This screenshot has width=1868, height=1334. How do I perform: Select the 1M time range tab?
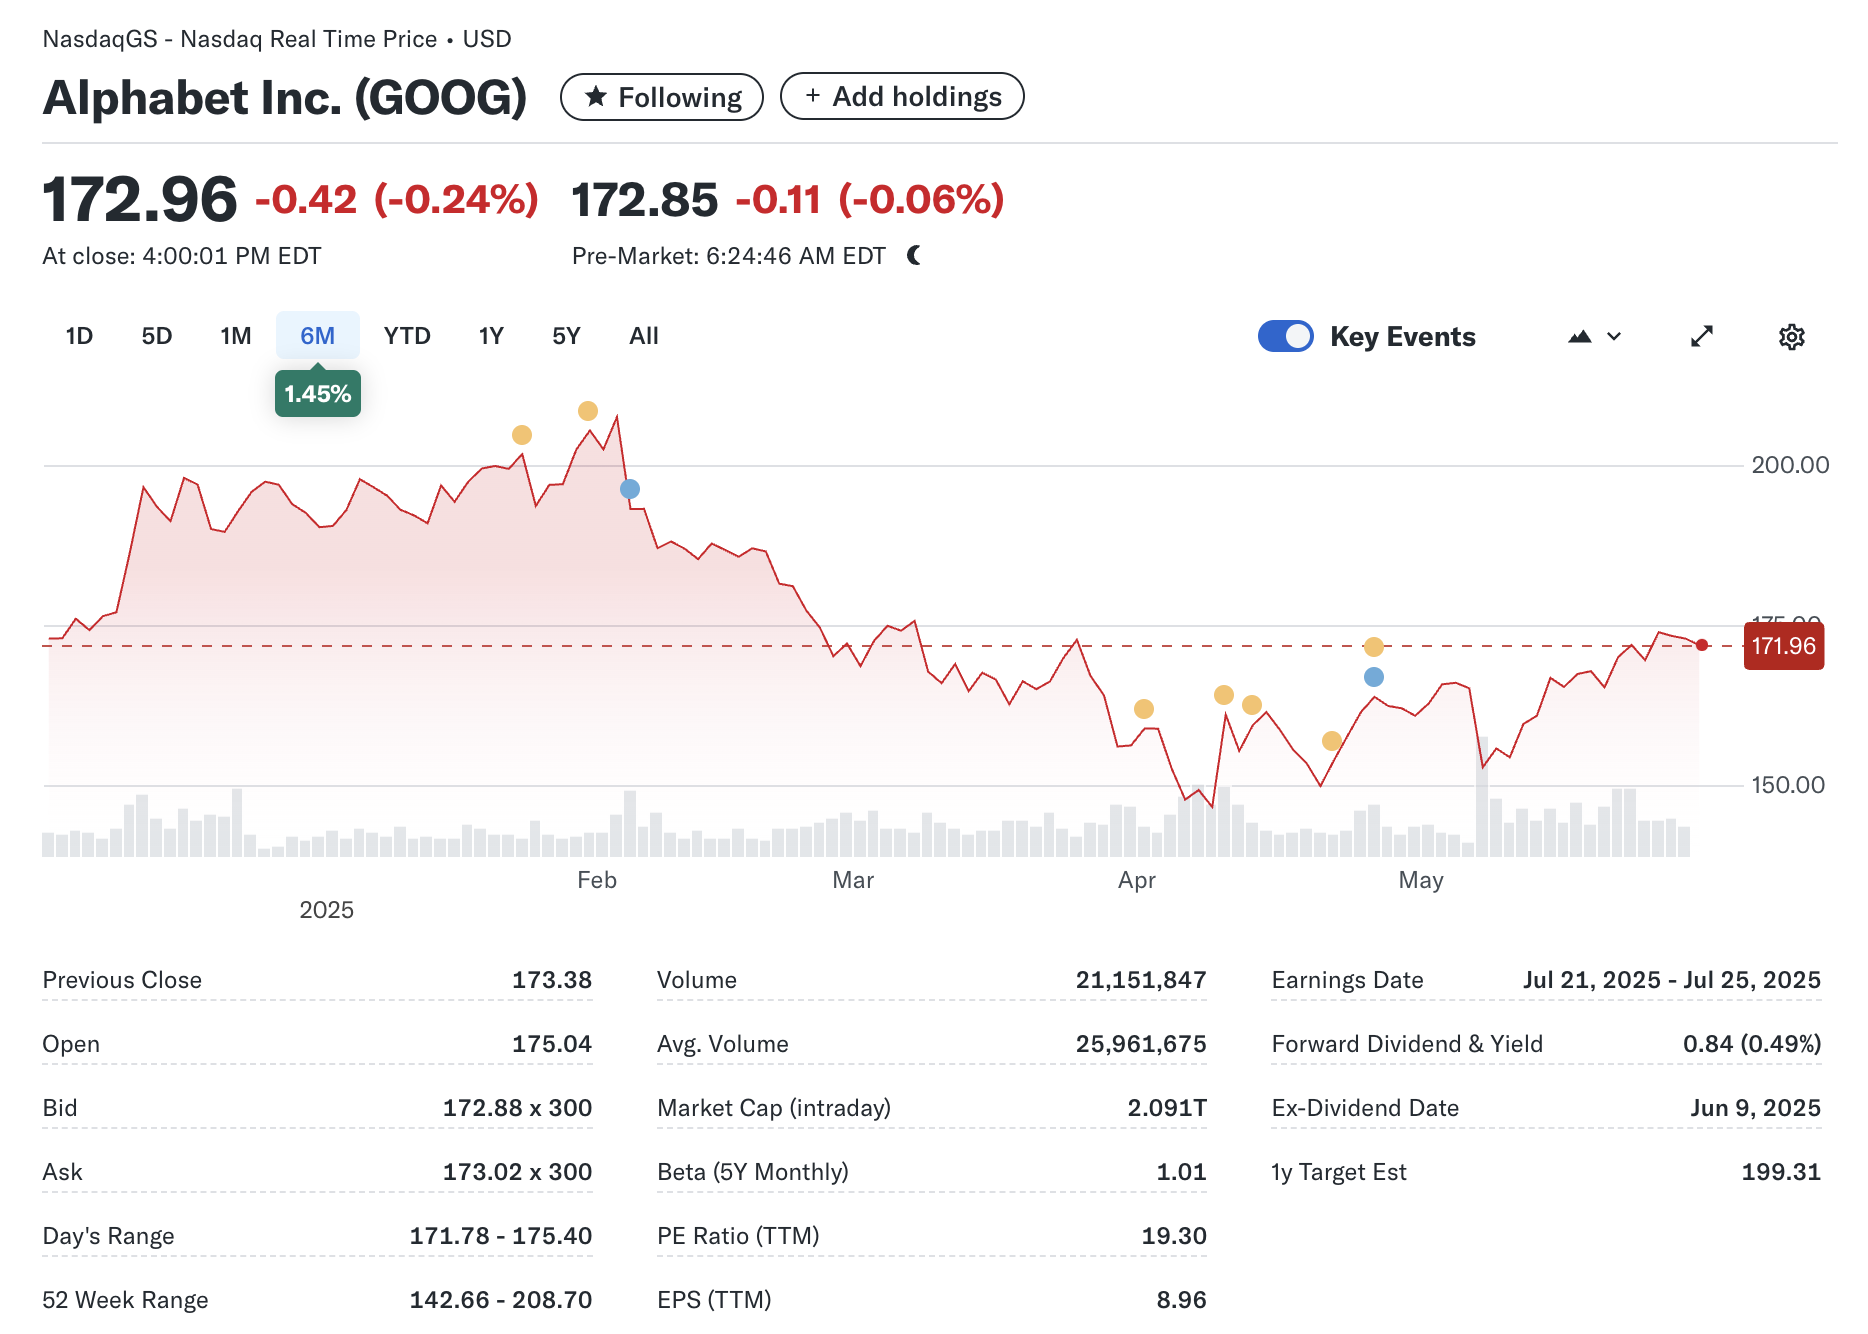tap(236, 336)
